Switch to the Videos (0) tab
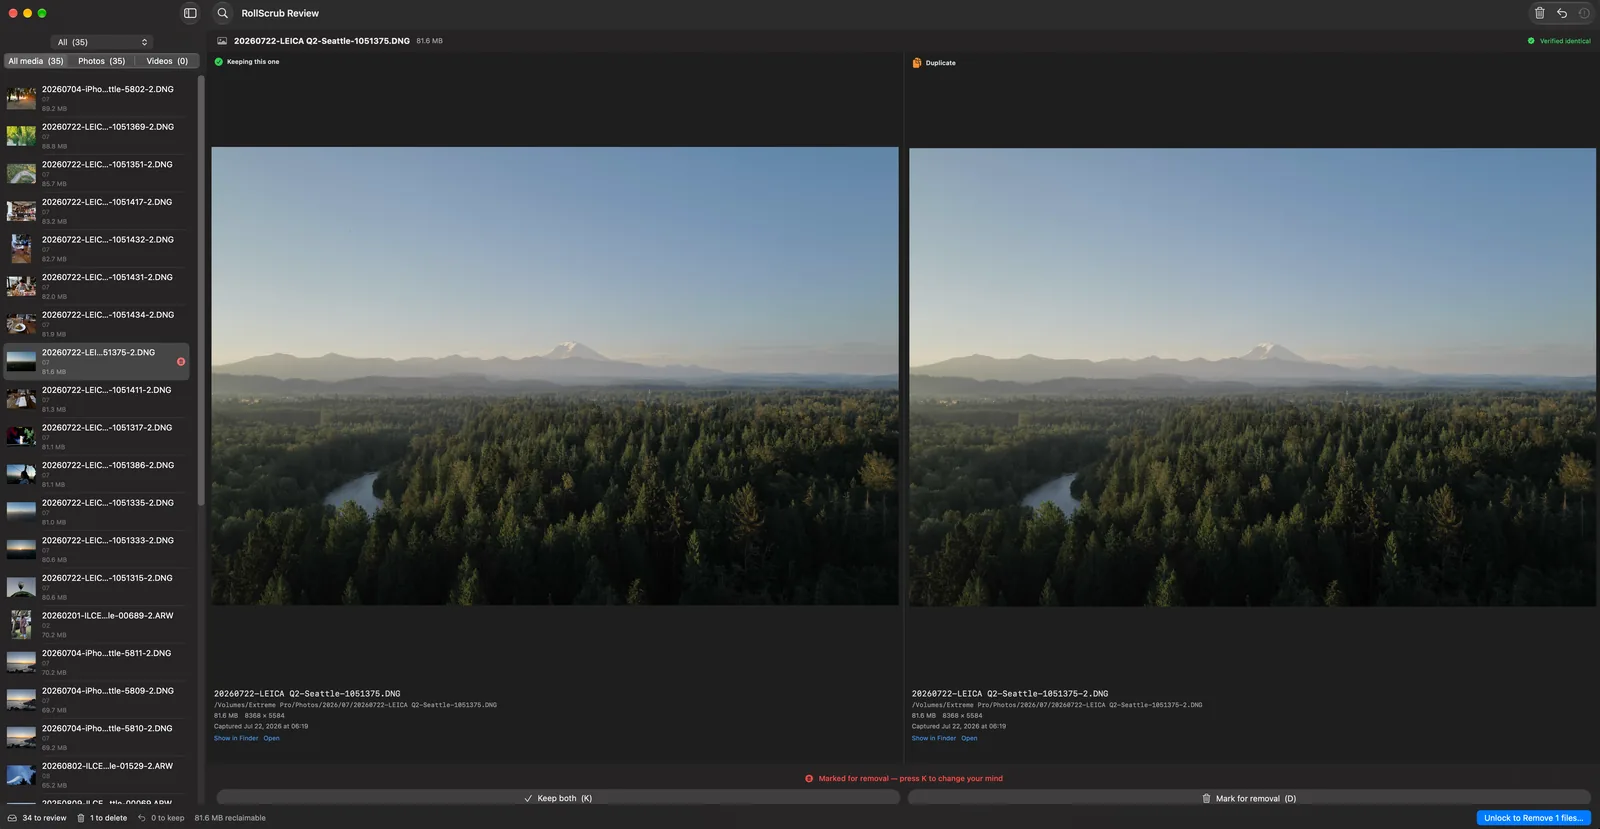1600x829 pixels. (x=167, y=61)
